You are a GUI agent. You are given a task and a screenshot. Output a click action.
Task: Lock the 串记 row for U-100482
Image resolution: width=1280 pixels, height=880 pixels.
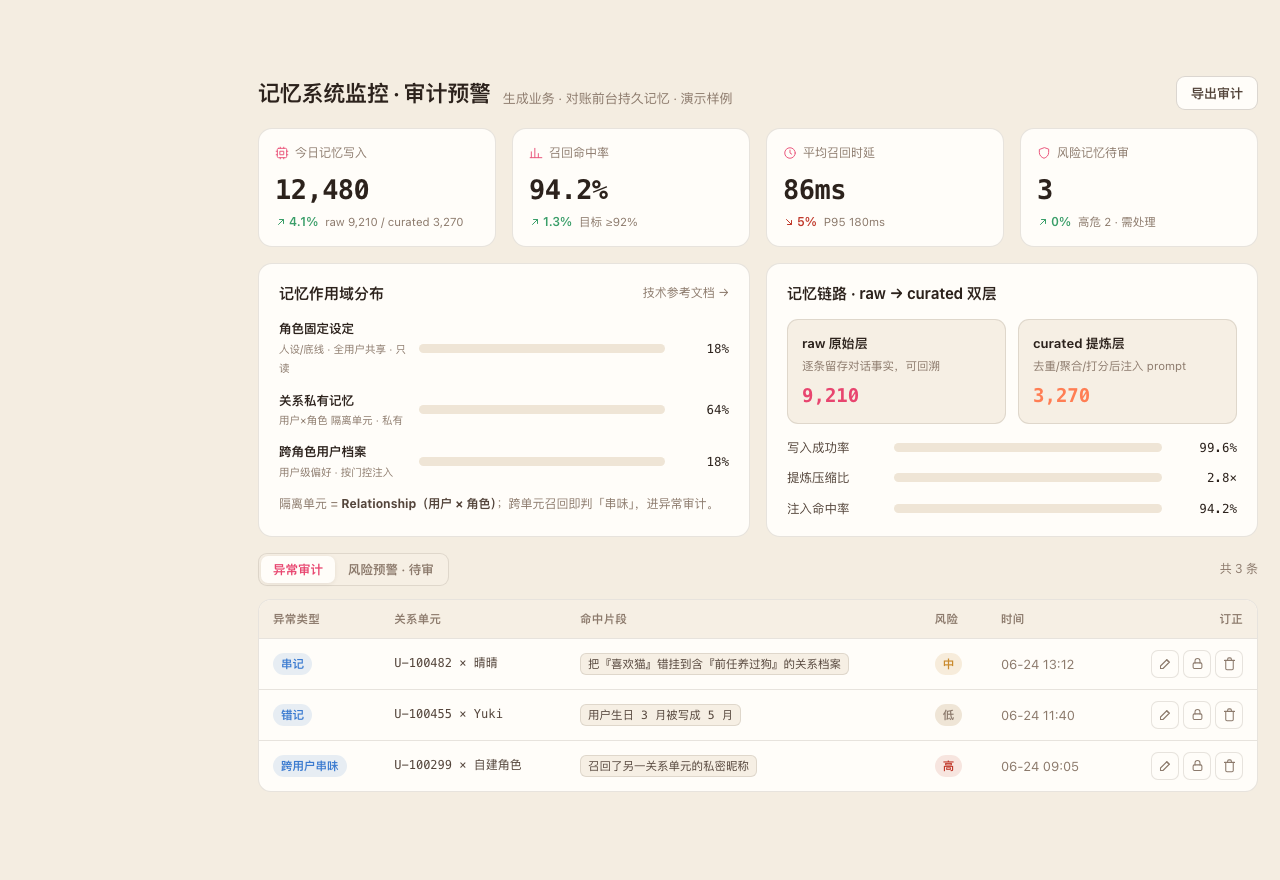tap(1197, 664)
